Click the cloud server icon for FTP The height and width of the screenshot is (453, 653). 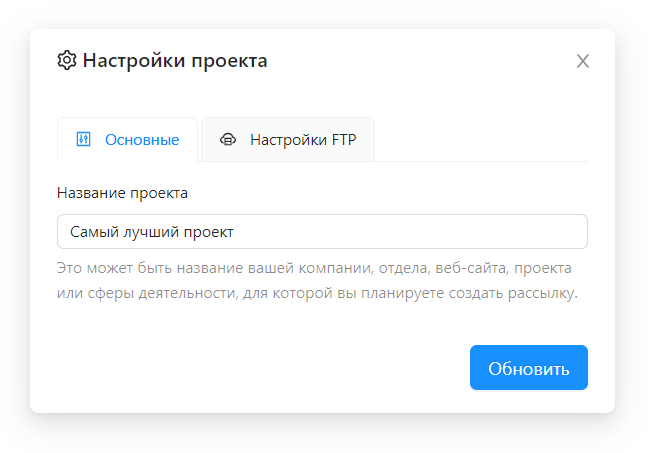tap(228, 139)
